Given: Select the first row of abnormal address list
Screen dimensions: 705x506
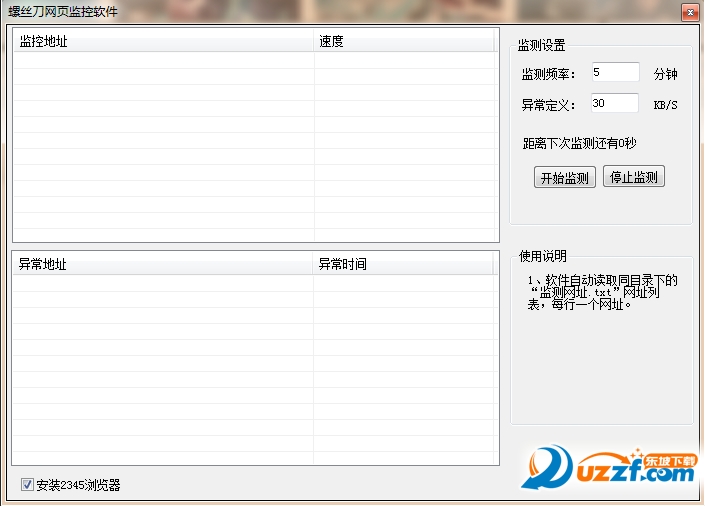Looking at the screenshot, I should [254, 283].
